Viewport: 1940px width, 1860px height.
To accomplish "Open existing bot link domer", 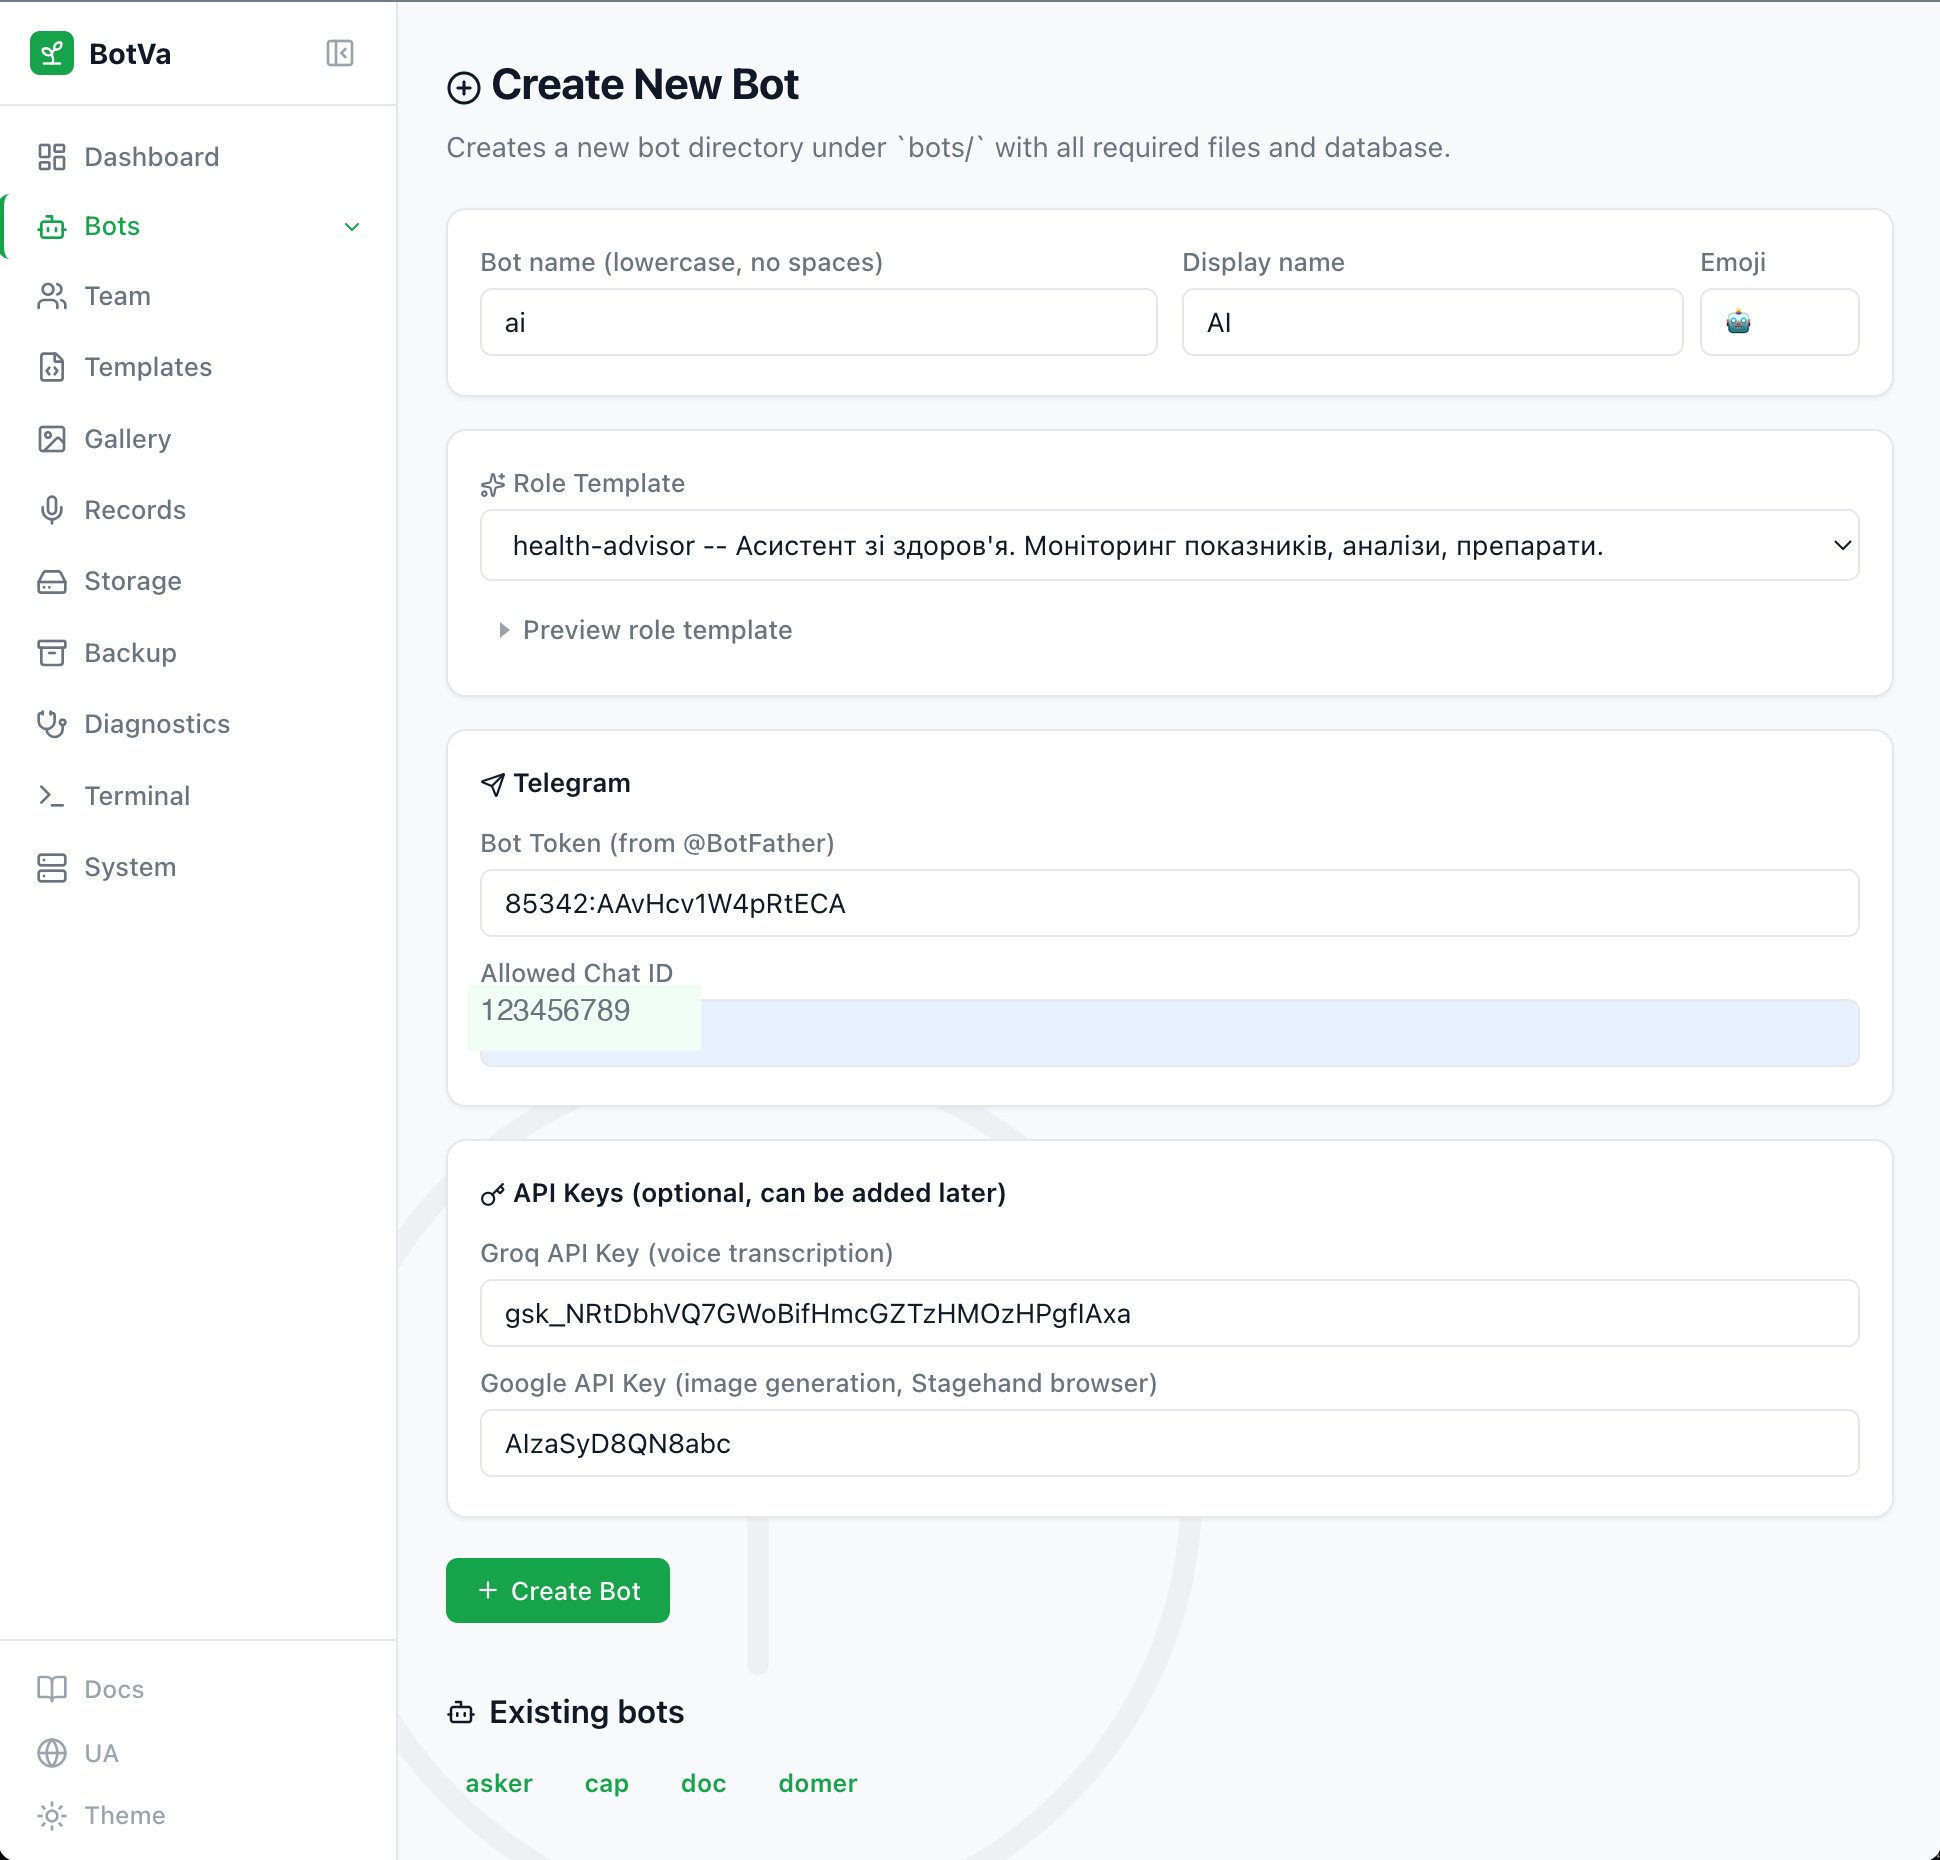I will pos(817,1783).
